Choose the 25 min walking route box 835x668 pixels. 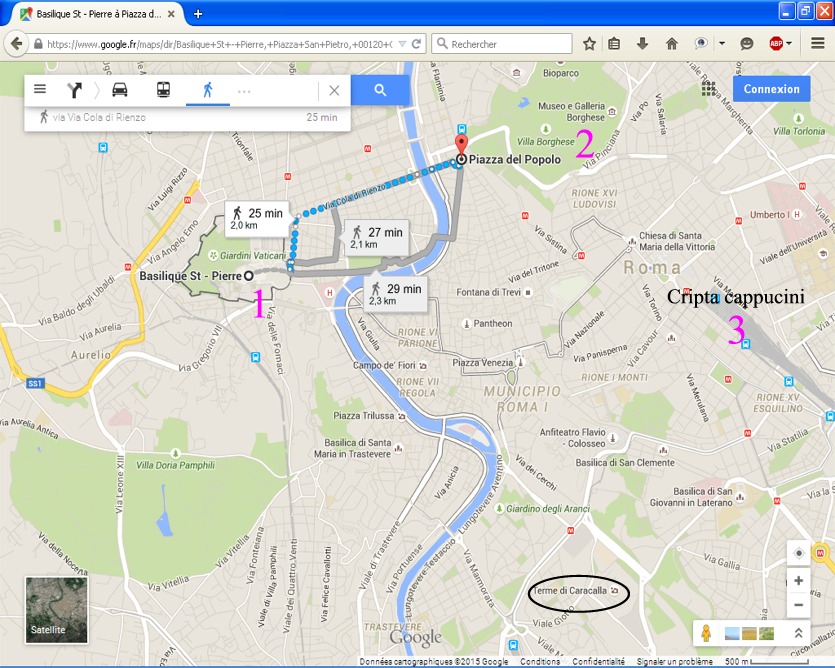pos(257,218)
